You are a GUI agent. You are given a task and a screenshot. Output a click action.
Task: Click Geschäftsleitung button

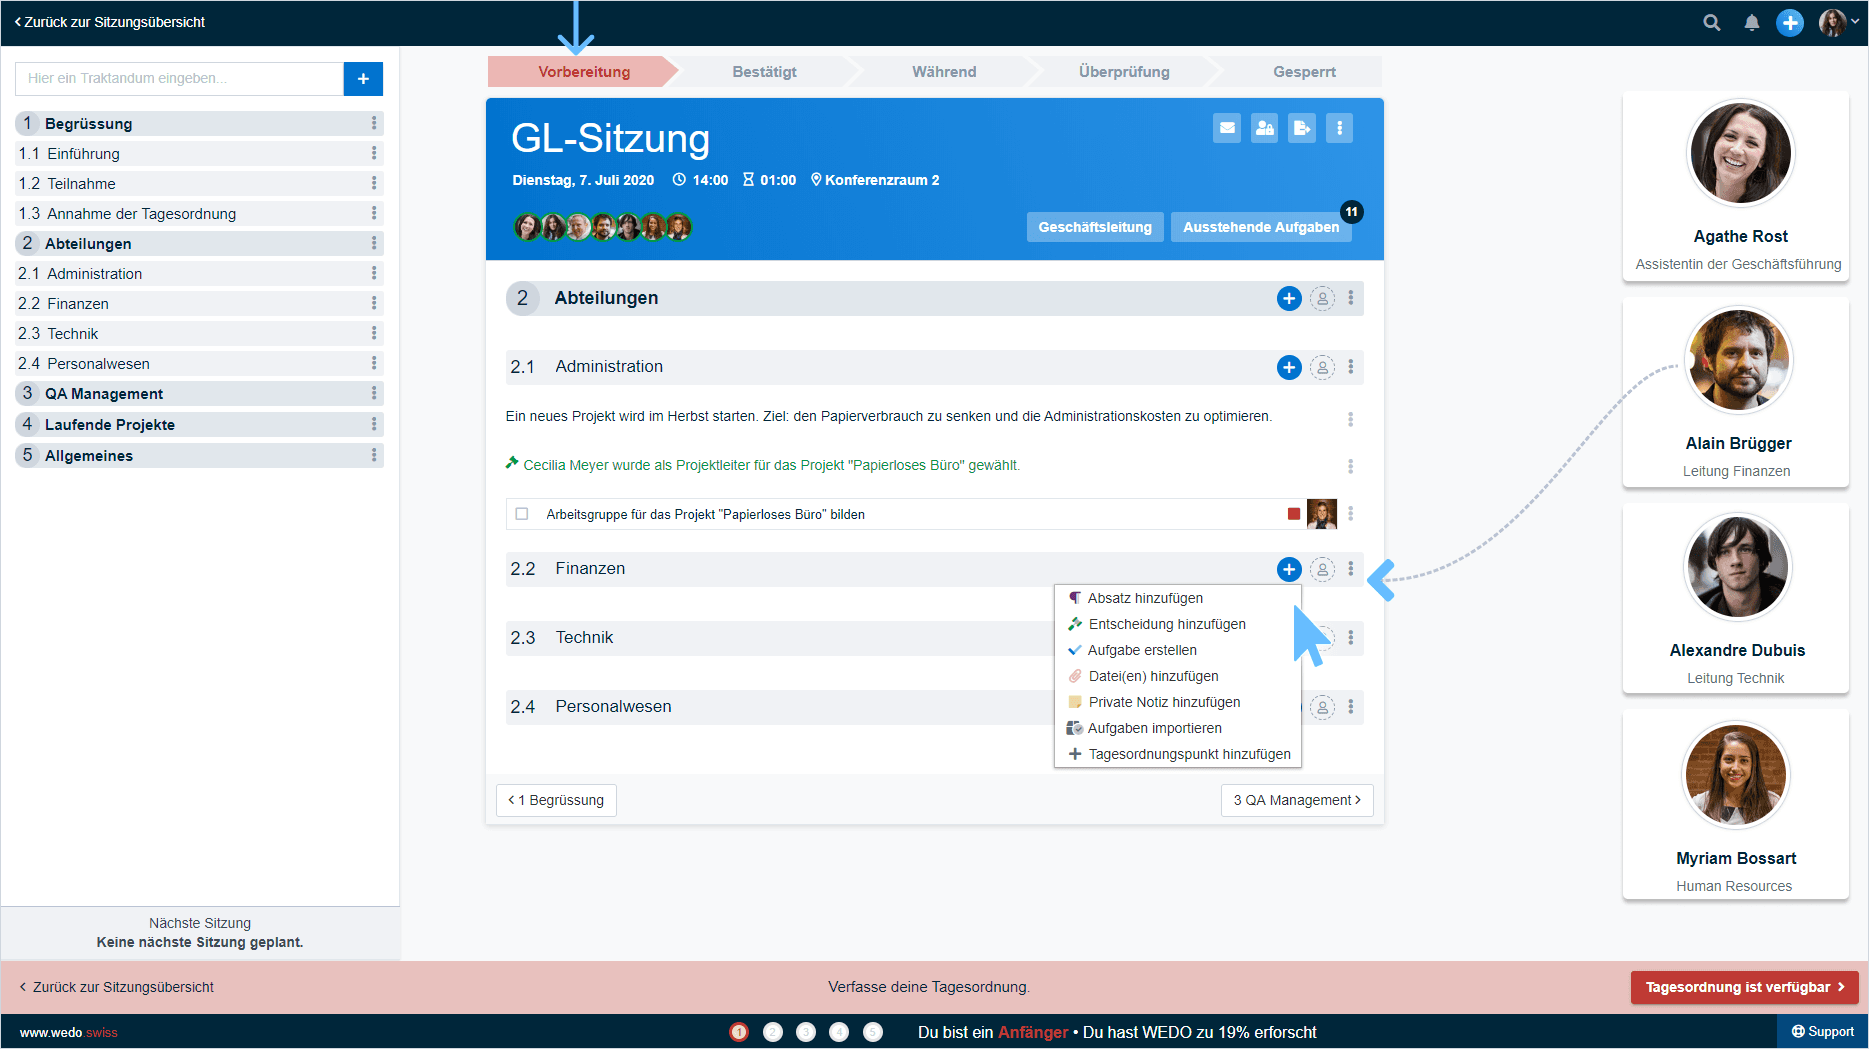pos(1095,227)
